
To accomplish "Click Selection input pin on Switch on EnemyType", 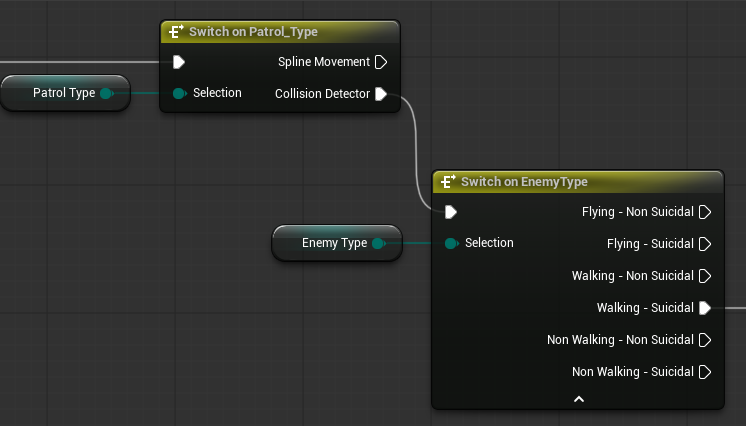I will (x=451, y=243).
